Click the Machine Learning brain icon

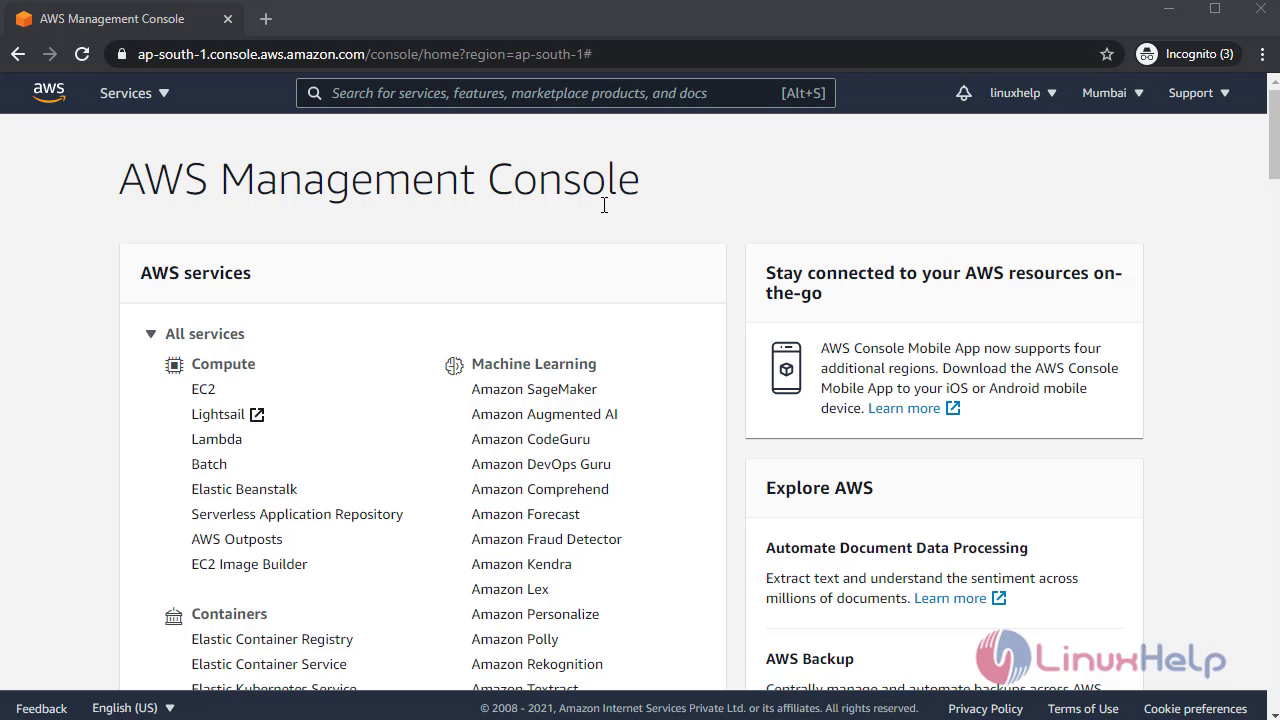point(454,365)
